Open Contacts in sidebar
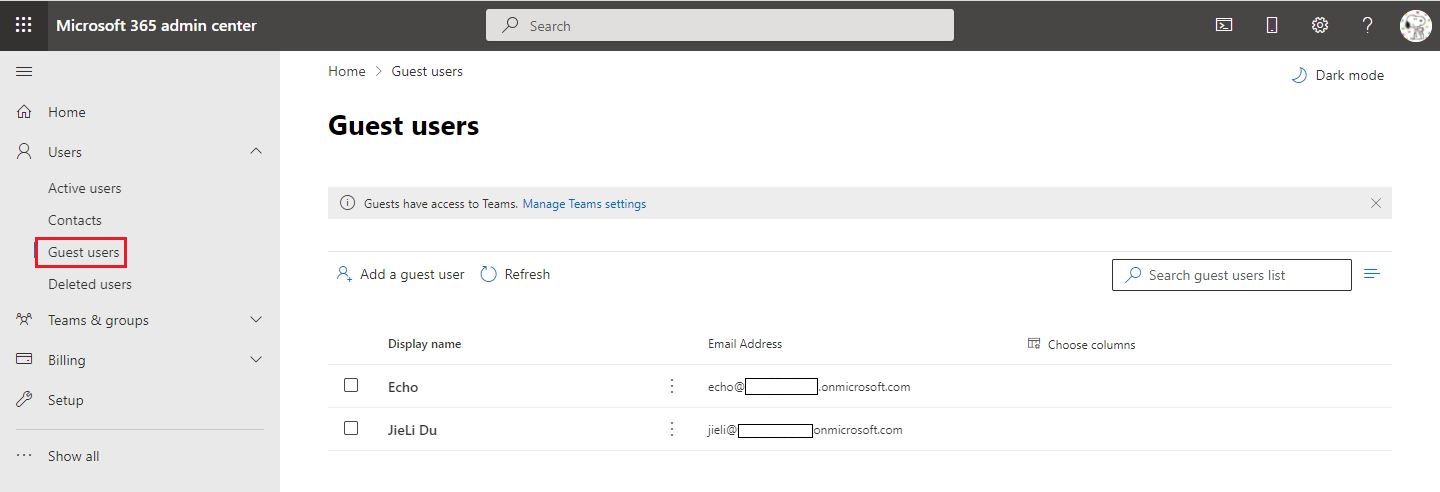Image resolution: width=1440 pixels, height=492 pixels. point(75,220)
